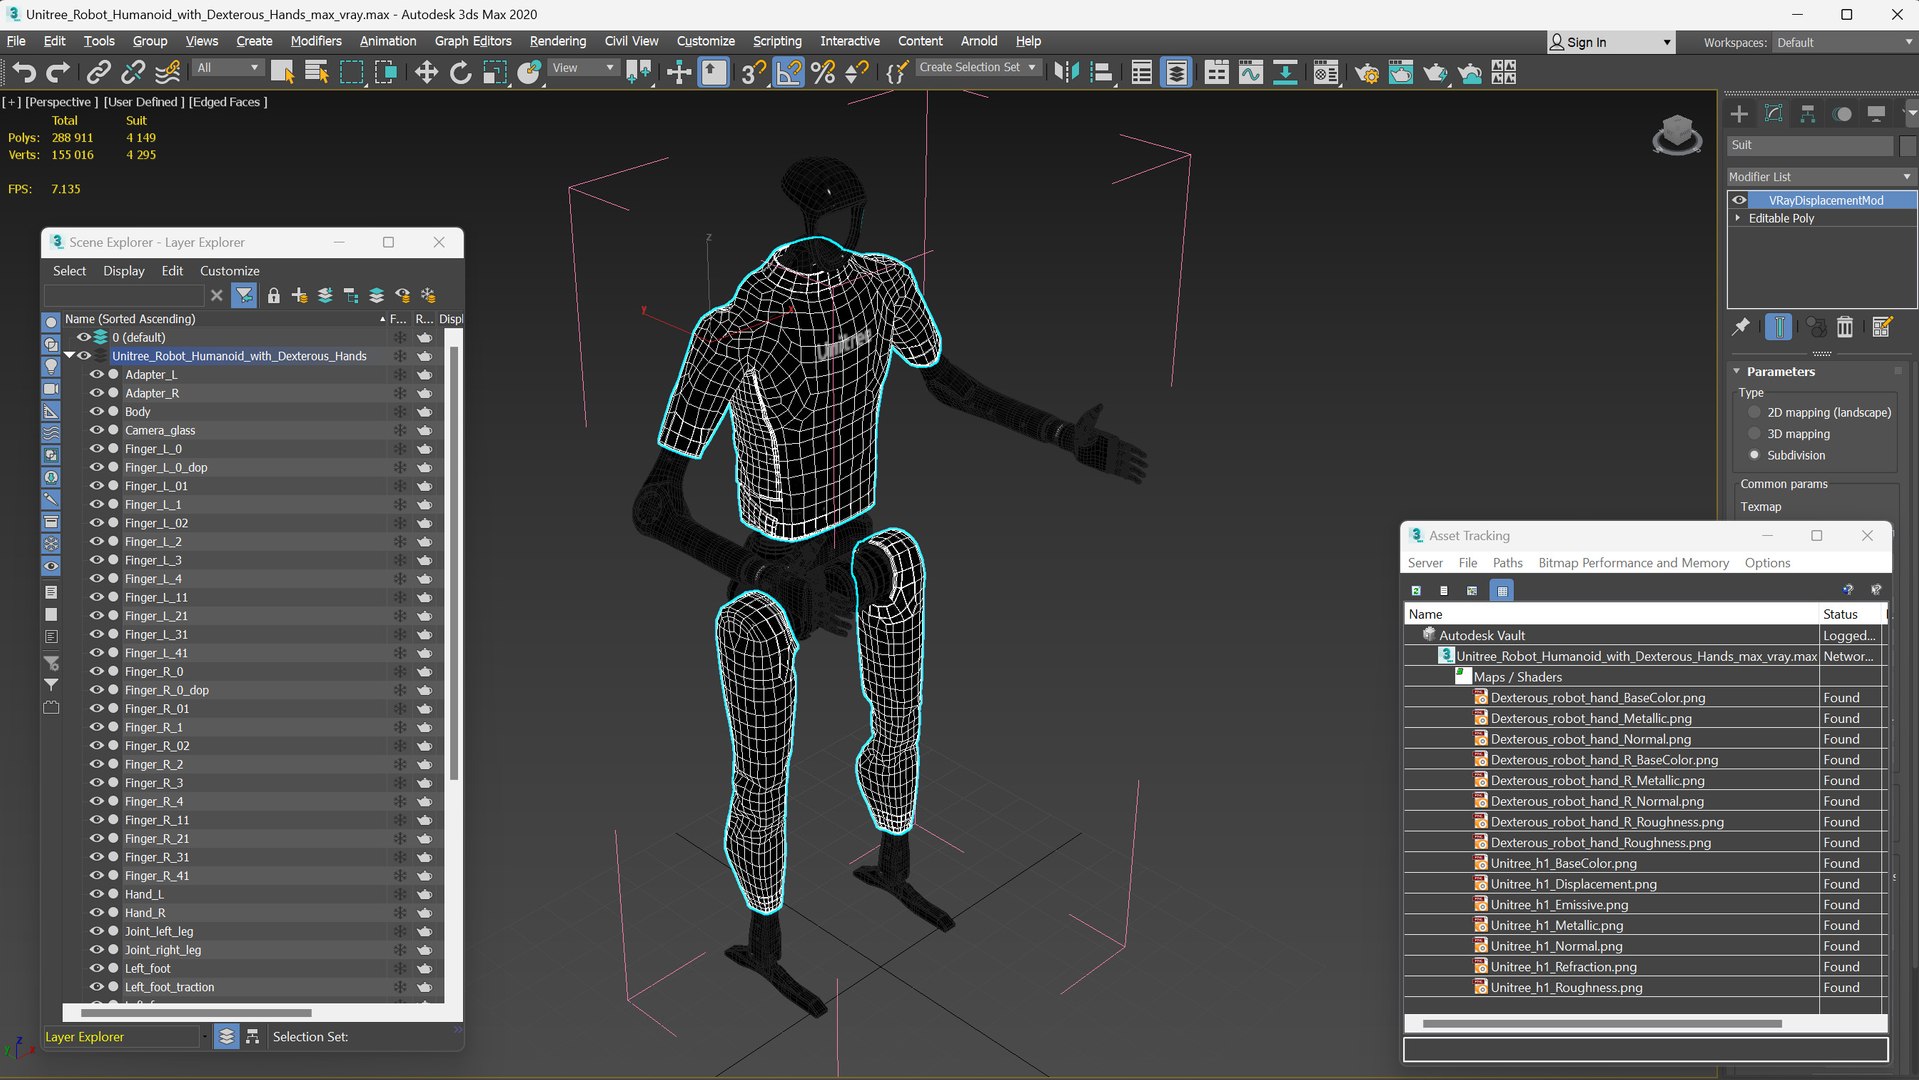Click Create New Layer icon in Scene Explorer

[x=299, y=295]
